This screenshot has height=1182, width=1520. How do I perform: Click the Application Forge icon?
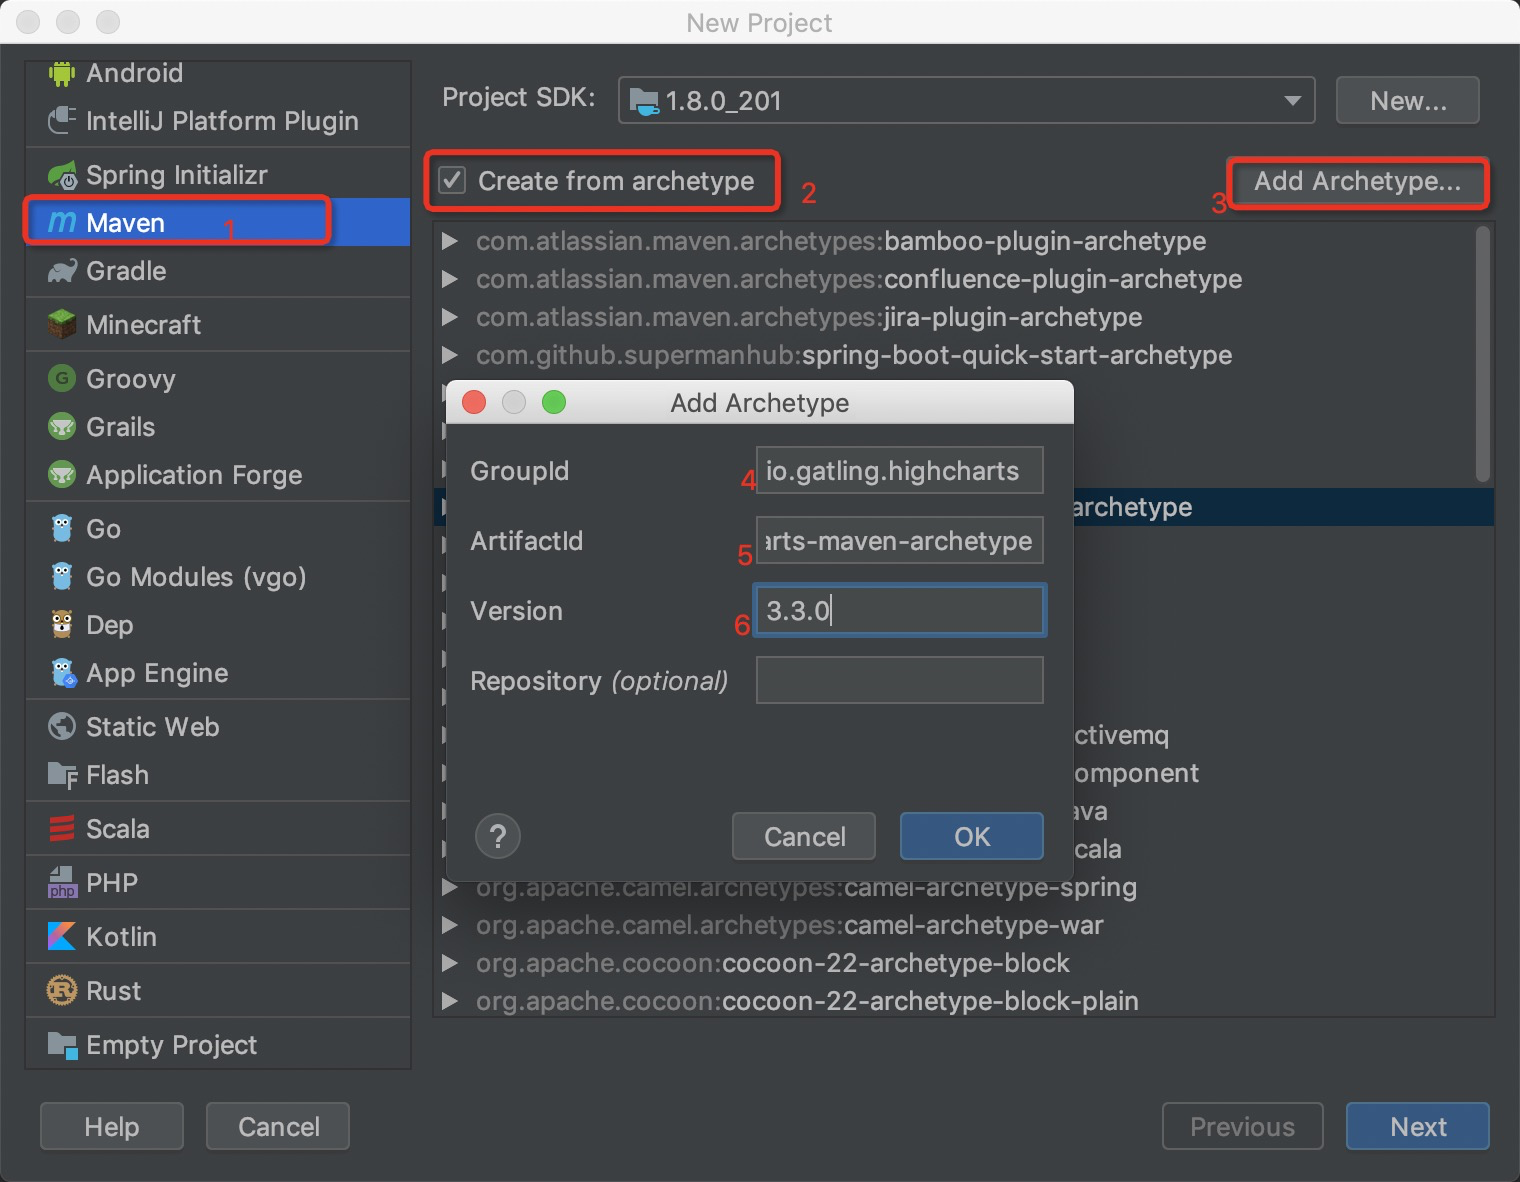tap(62, 475)
